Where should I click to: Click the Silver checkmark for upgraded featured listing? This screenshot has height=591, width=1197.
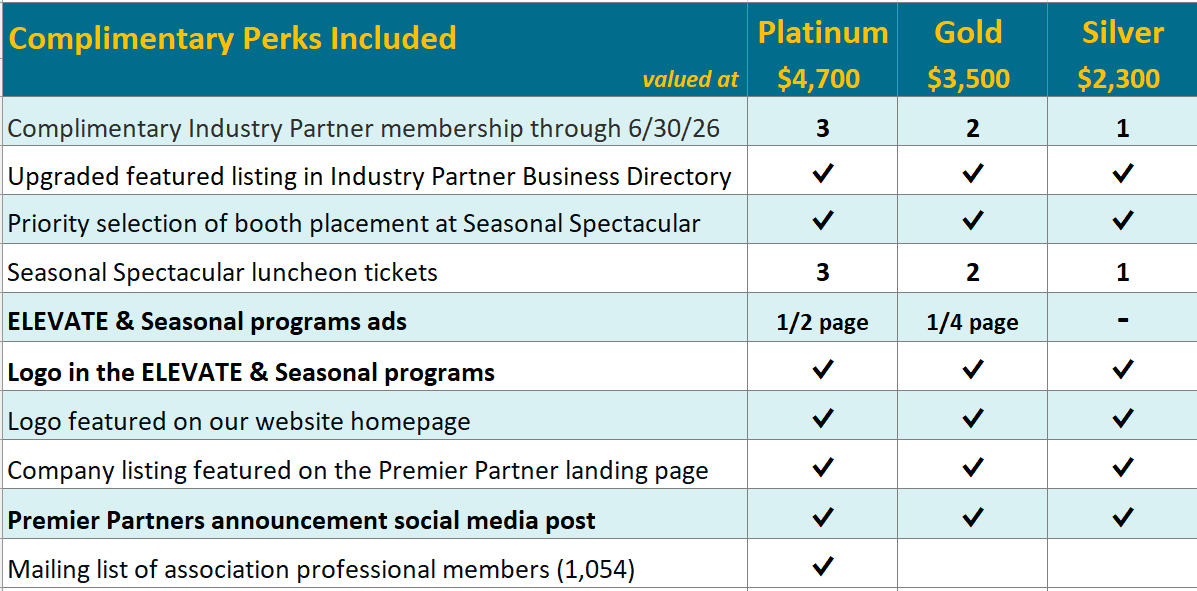pyautogui.click(x=1122, y=175)
